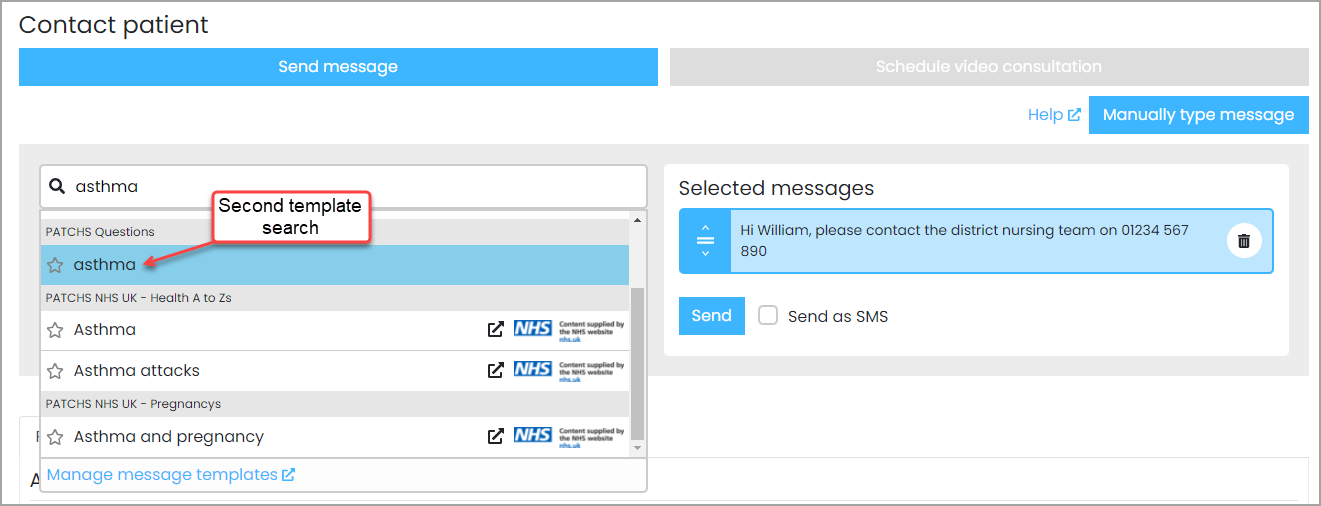The height and width of the screenshot is (506, 1321).
Task: Click the template search field
Action: pyautogui.click(x=350, y=187)
